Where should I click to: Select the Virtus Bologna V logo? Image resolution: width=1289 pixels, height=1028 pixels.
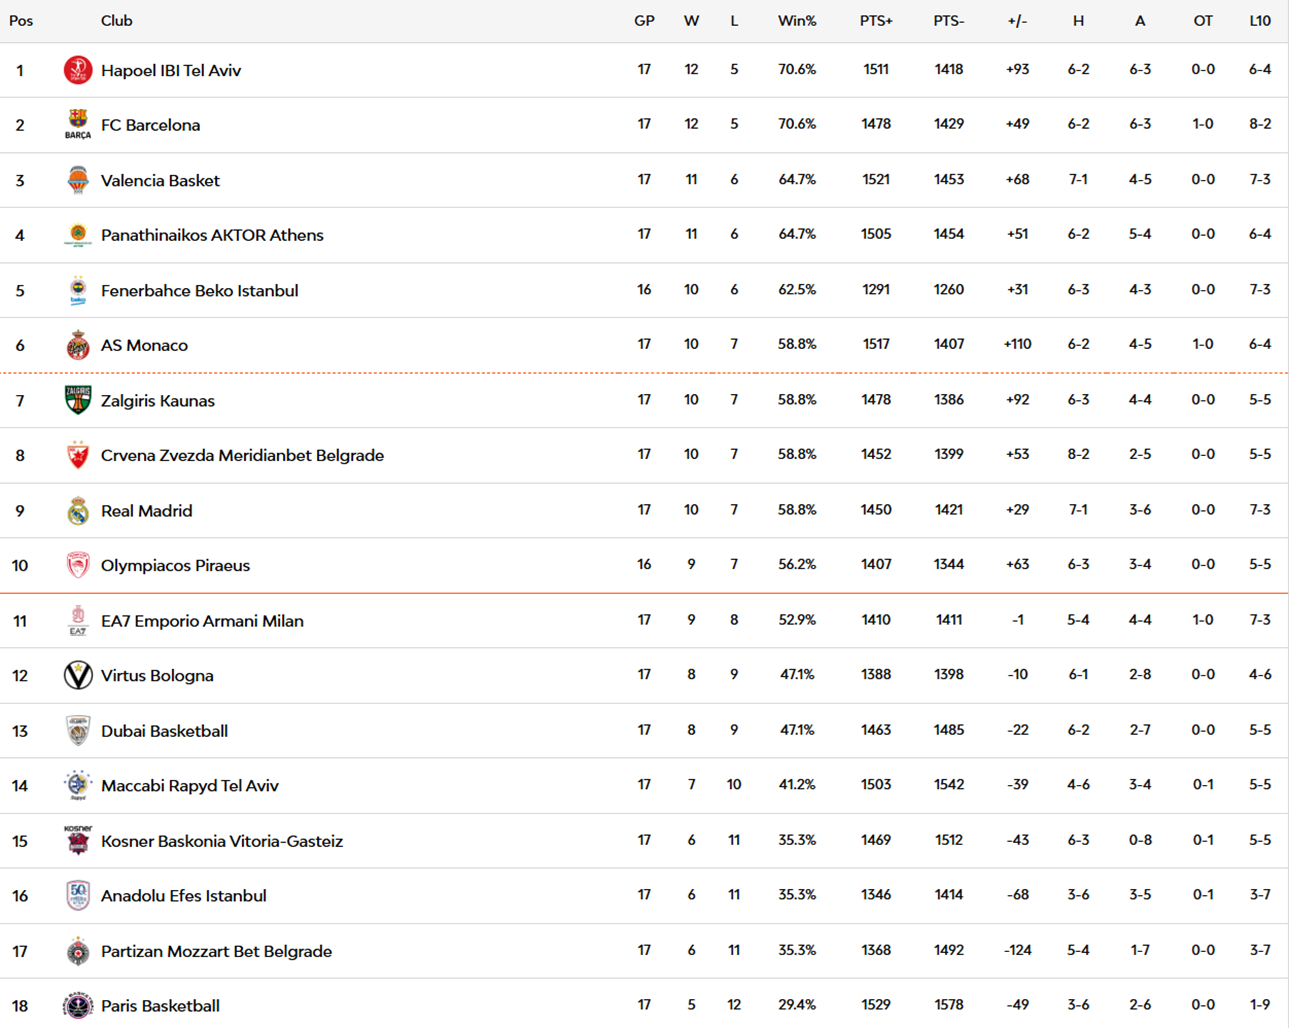[78, 675]
